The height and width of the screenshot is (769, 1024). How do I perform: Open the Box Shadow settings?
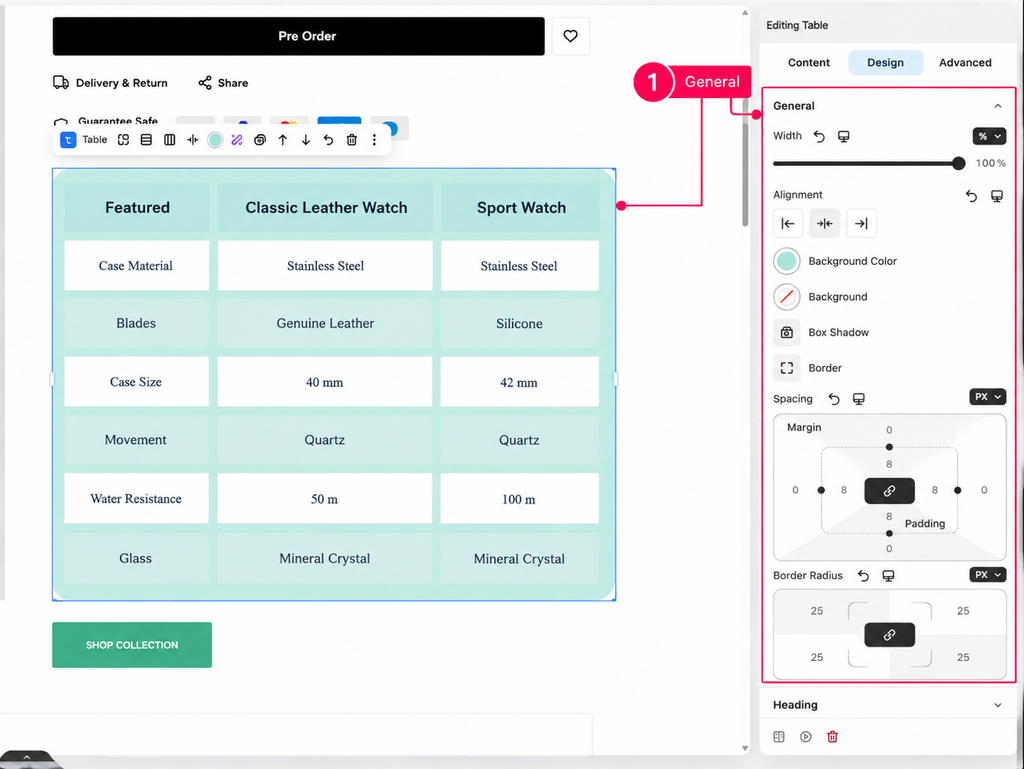click(787, 332)
